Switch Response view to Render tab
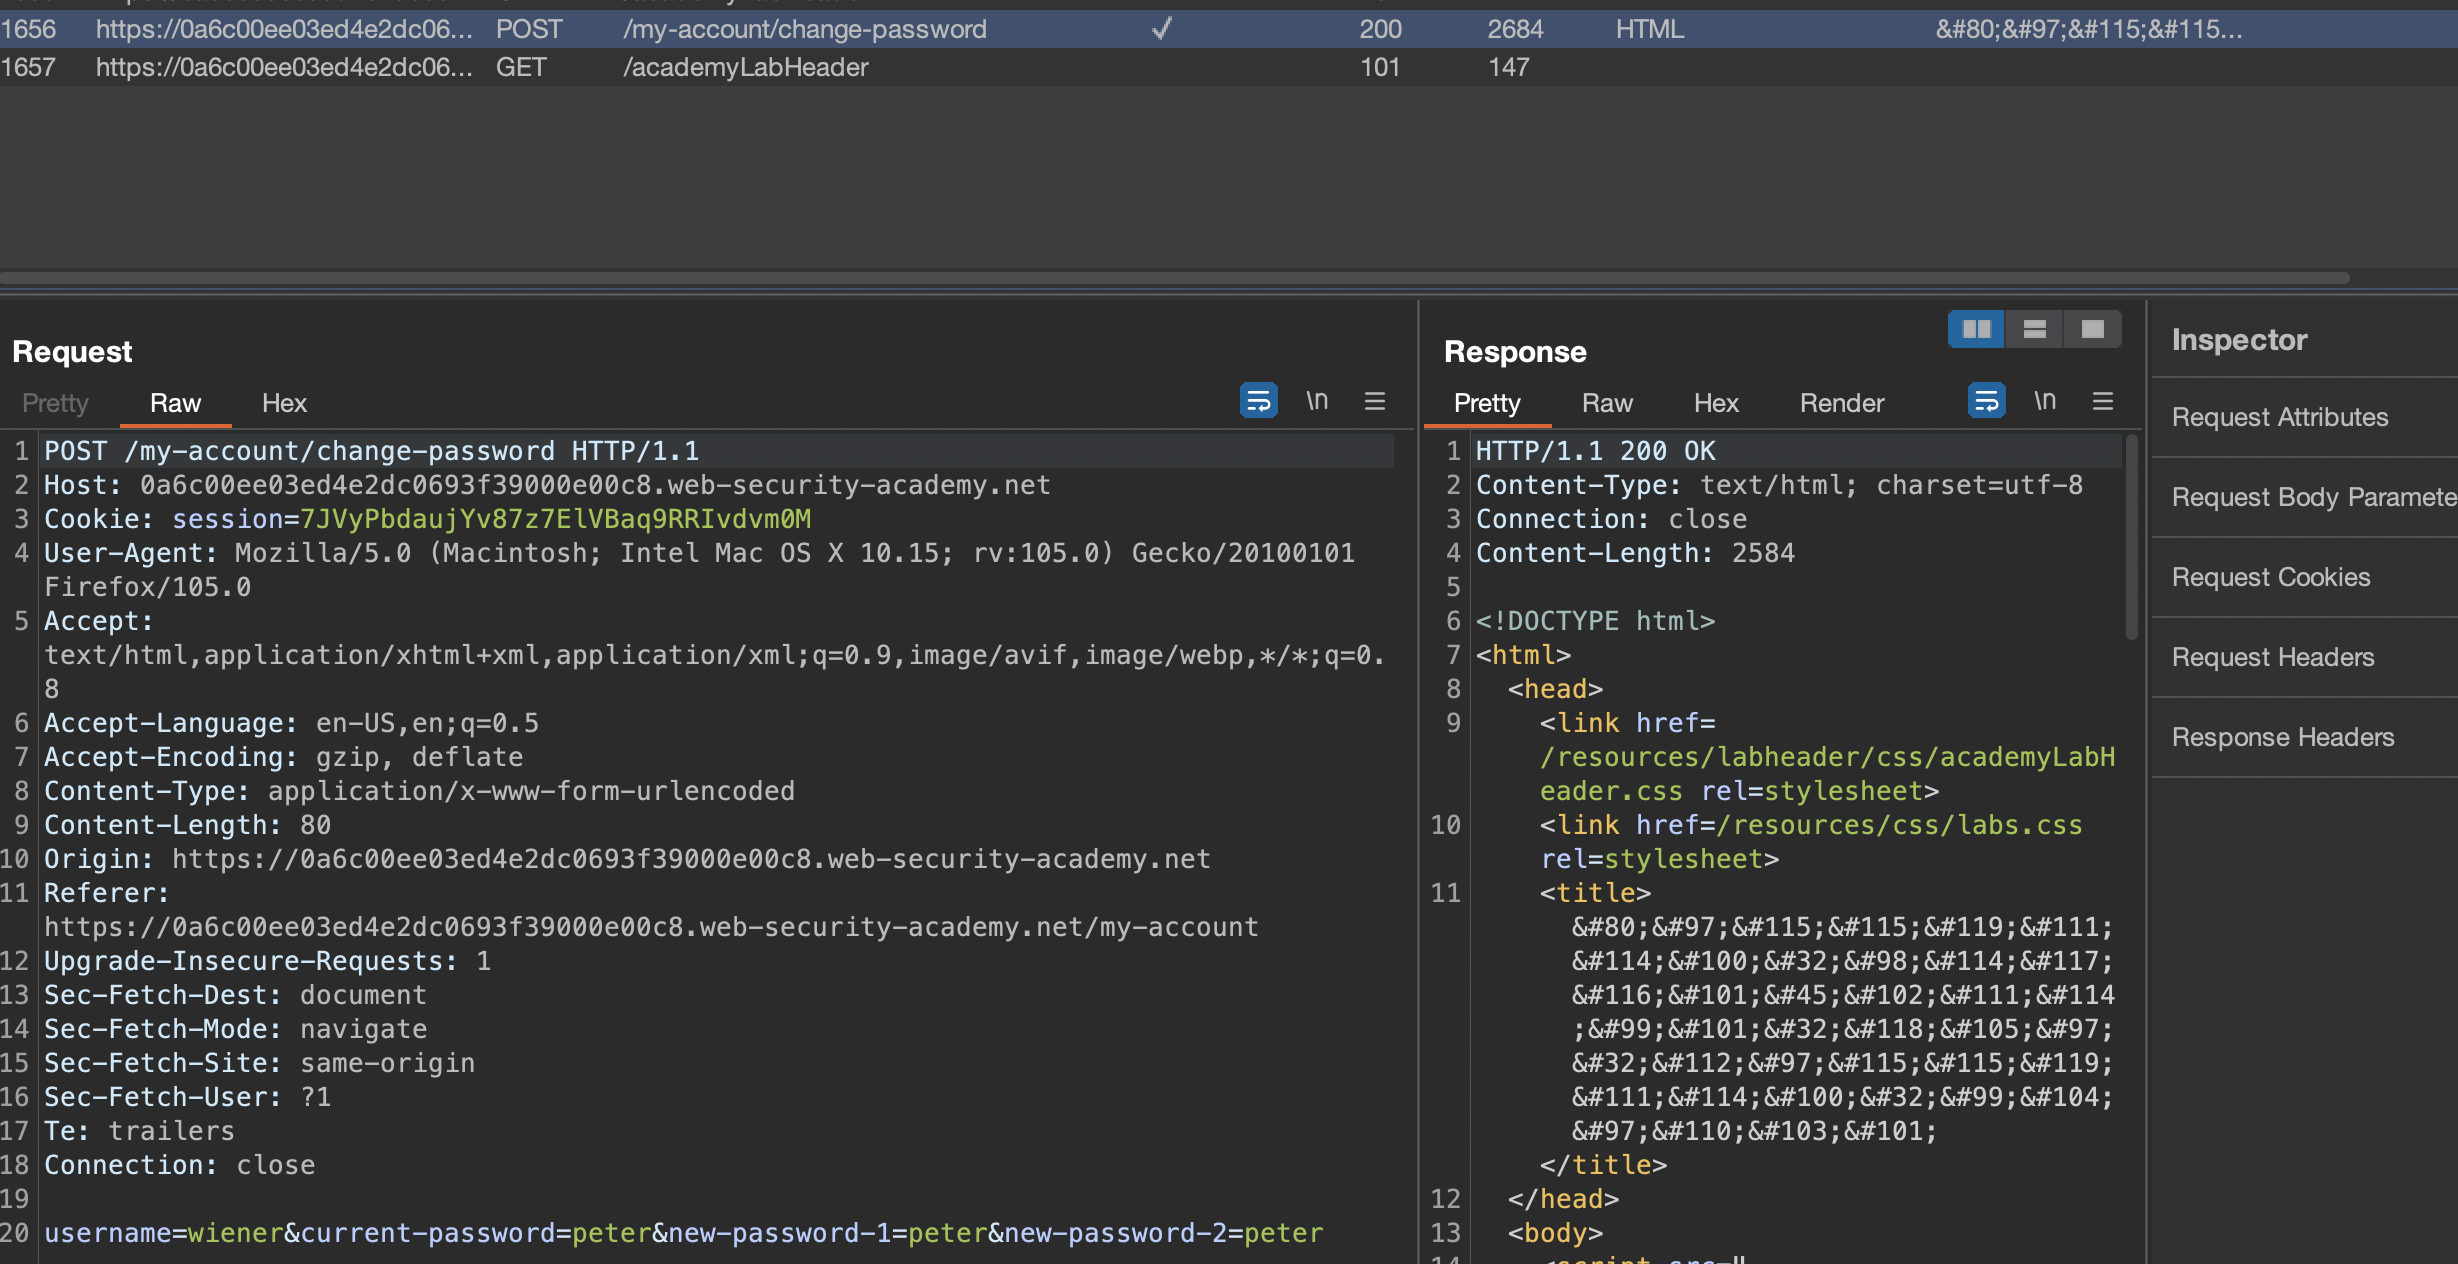The image size is (2458, 1264). pos(1841,403)
